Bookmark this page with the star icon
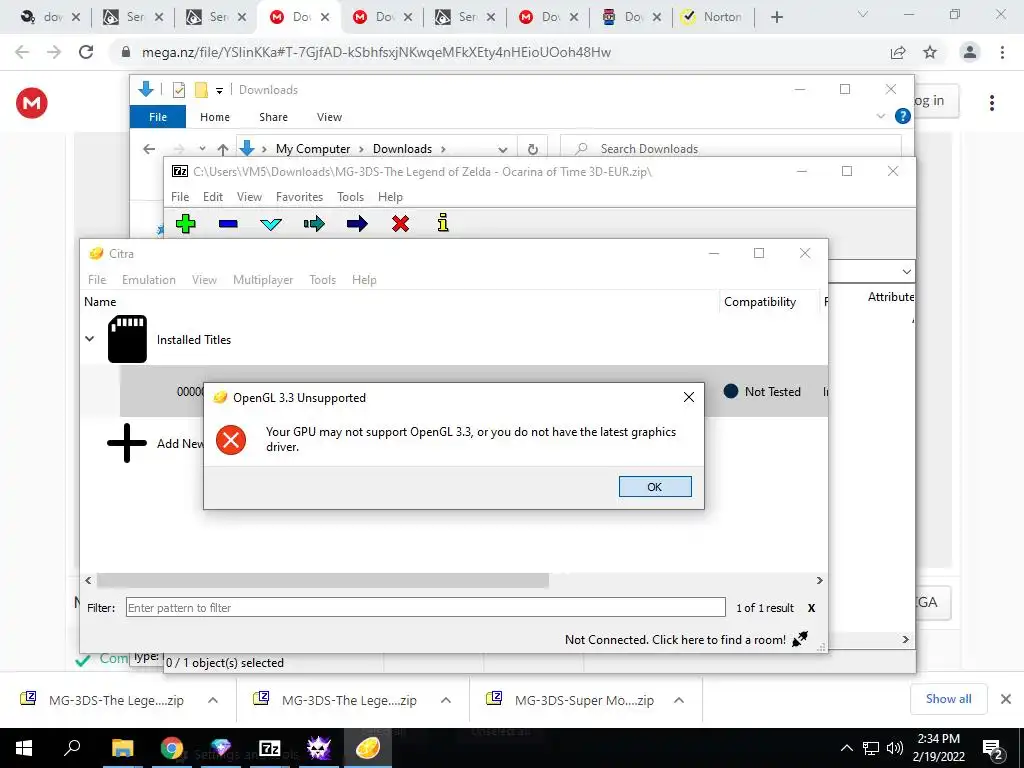 coord(930,52)
